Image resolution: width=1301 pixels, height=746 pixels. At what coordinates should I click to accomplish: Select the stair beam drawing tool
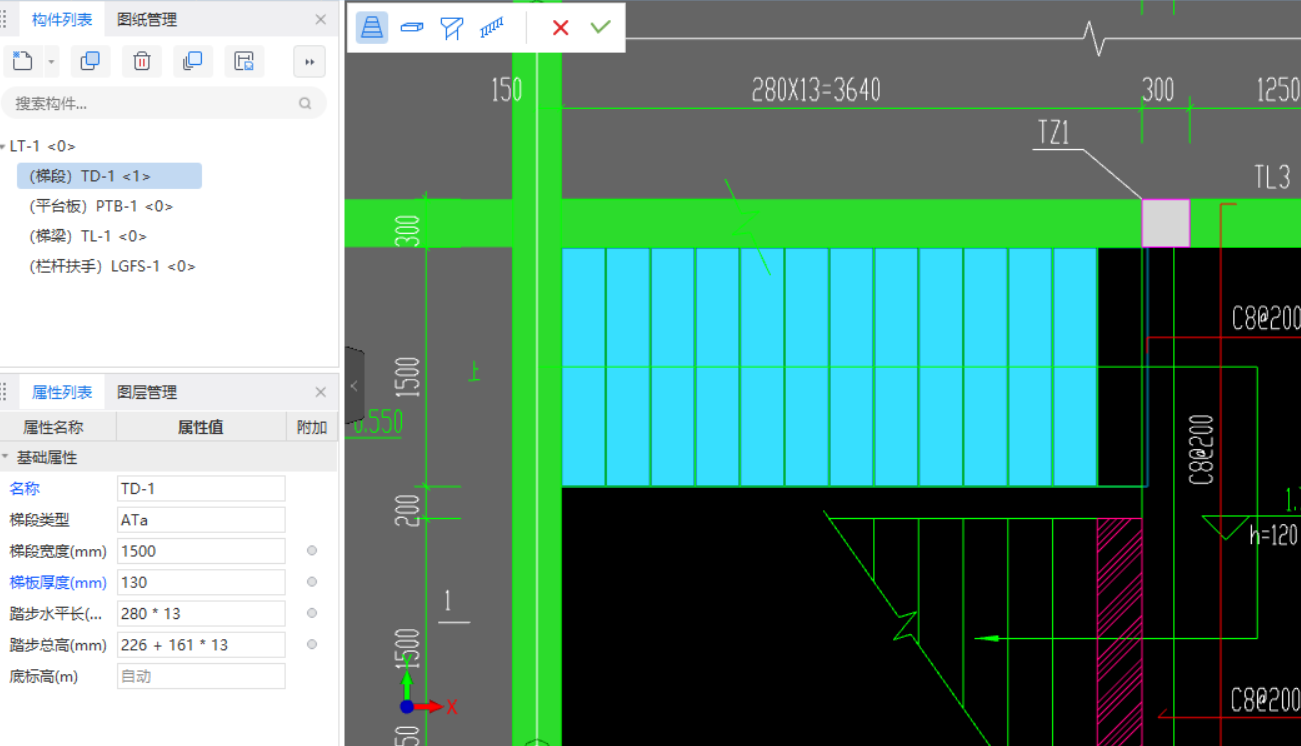coord(451,28)
